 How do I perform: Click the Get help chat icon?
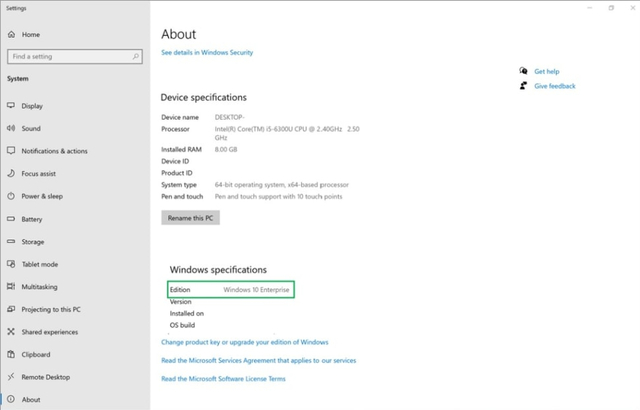[523, 71]
